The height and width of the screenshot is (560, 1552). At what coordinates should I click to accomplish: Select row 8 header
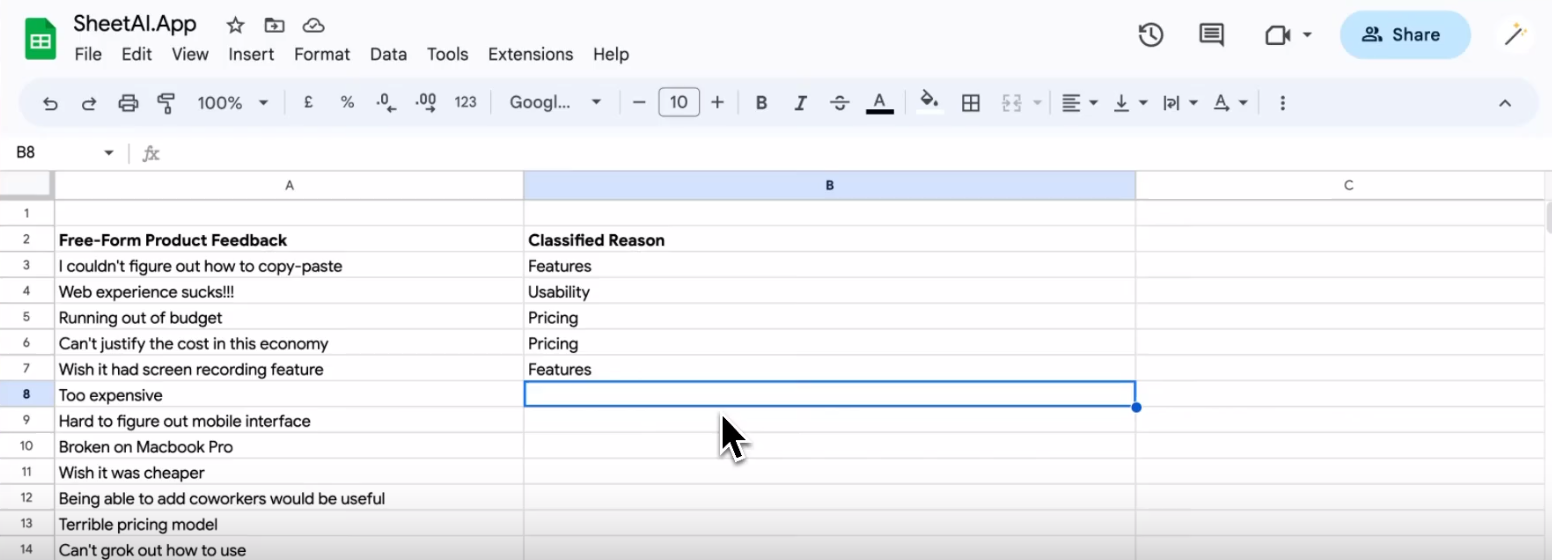27,395
